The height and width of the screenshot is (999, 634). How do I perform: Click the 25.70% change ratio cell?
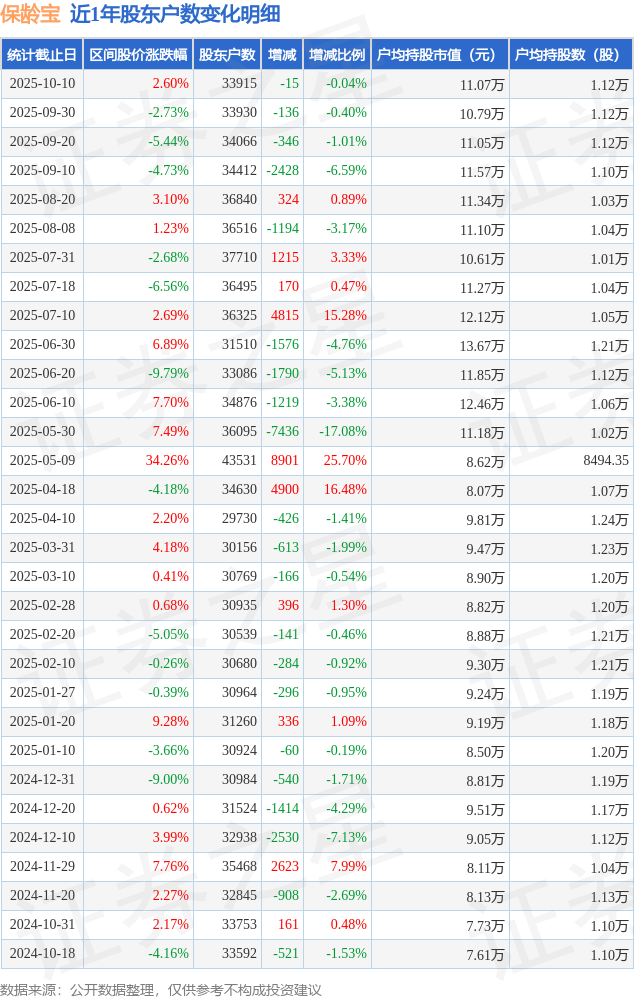(345, 461)
